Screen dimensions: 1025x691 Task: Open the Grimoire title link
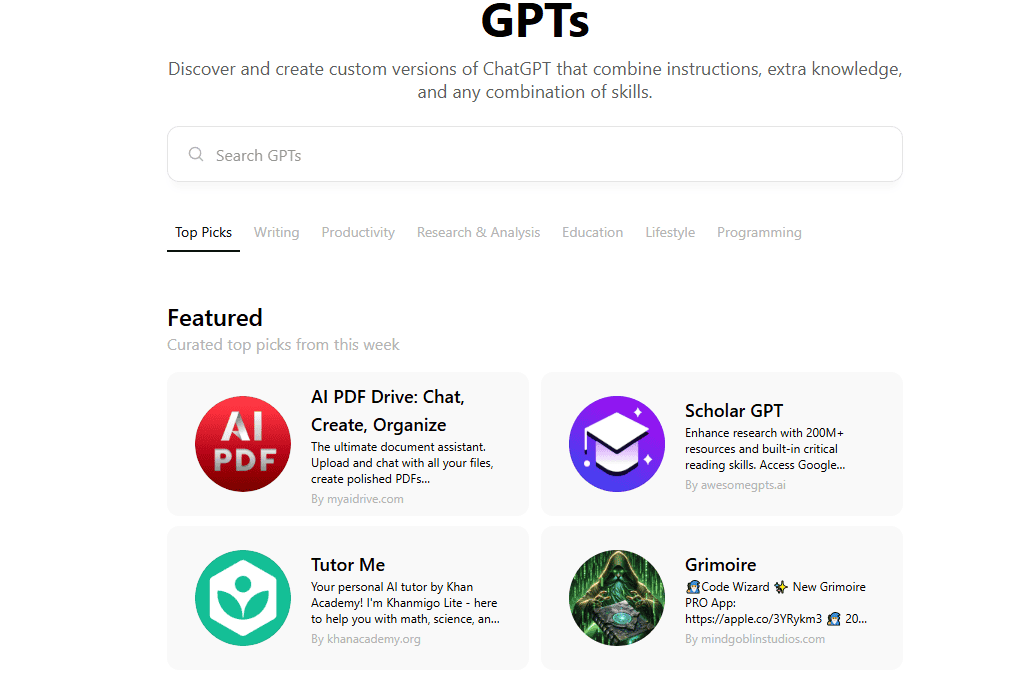720,564
